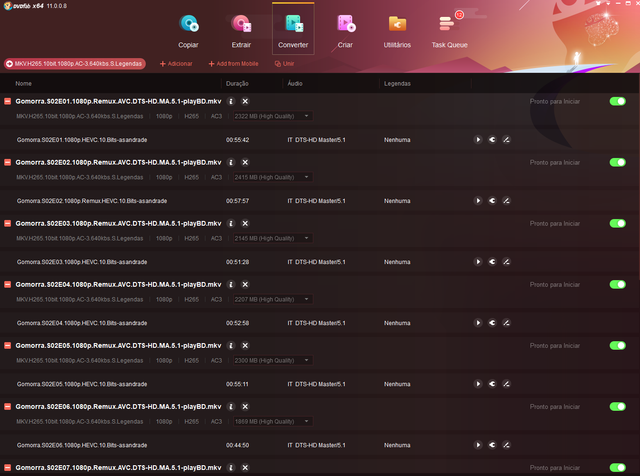Preview the S02E03 HEVC title
Viewport: 640px width, 476px height.
pos(478,262)
